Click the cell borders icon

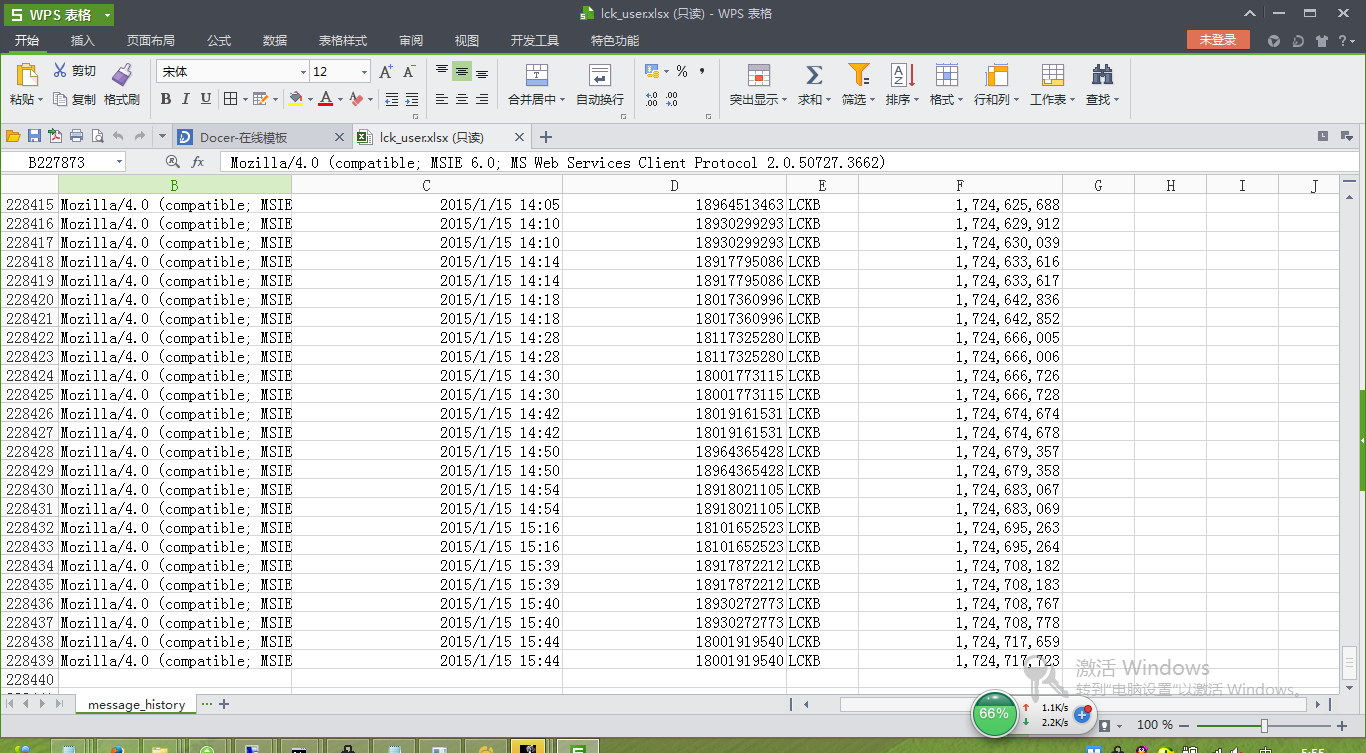coord(231,98)
